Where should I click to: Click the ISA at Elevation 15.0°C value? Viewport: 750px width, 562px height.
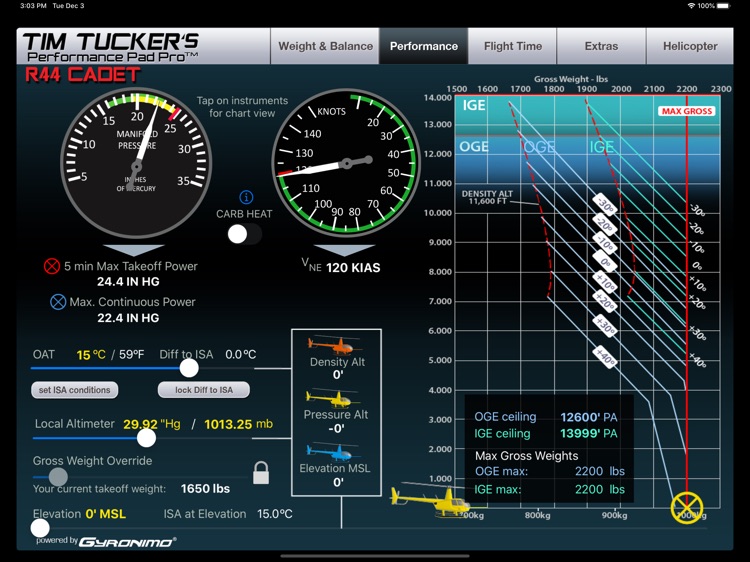tap(275, 514)
